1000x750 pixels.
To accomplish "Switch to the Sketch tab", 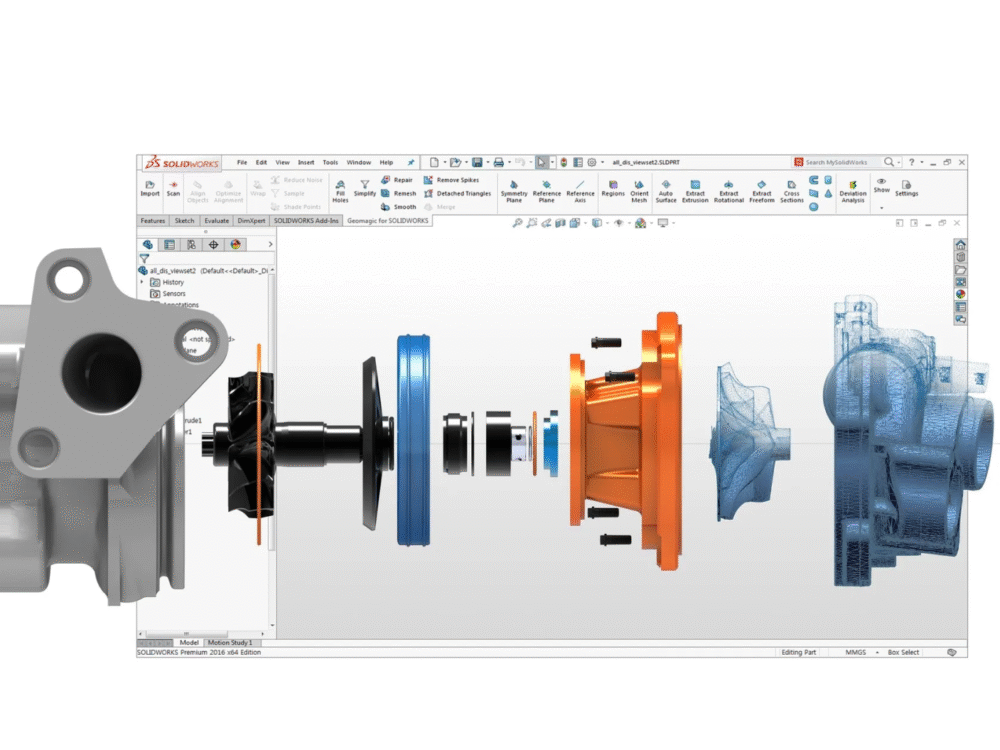I will [x=184, y=221].
